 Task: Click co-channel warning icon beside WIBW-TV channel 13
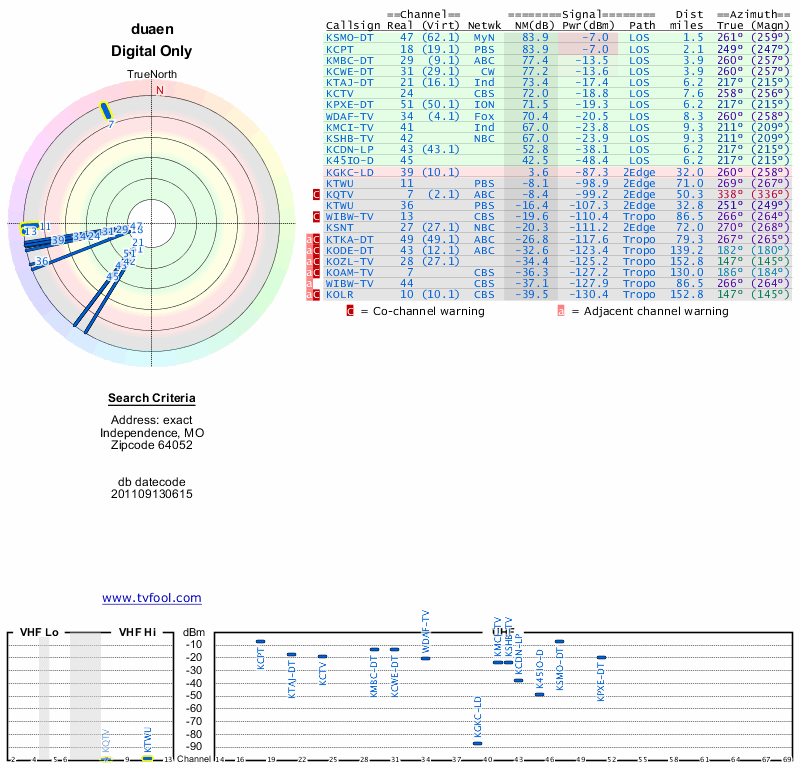point(316,216)
